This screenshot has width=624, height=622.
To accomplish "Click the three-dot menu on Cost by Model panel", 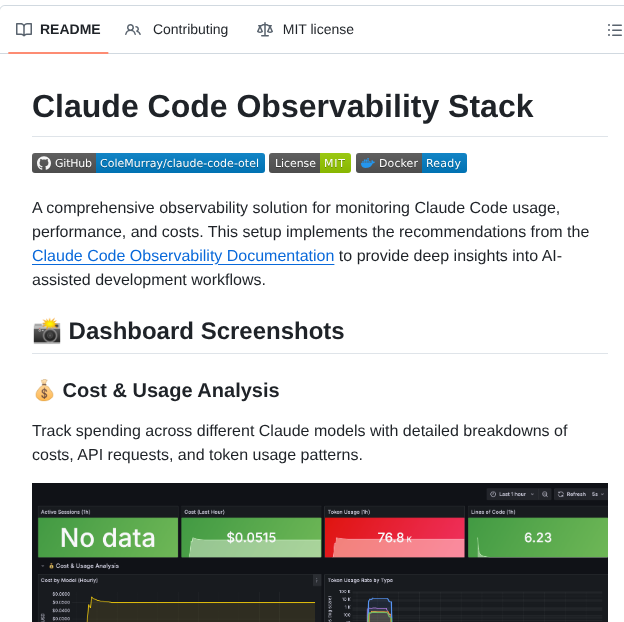I will click(317, 581).
